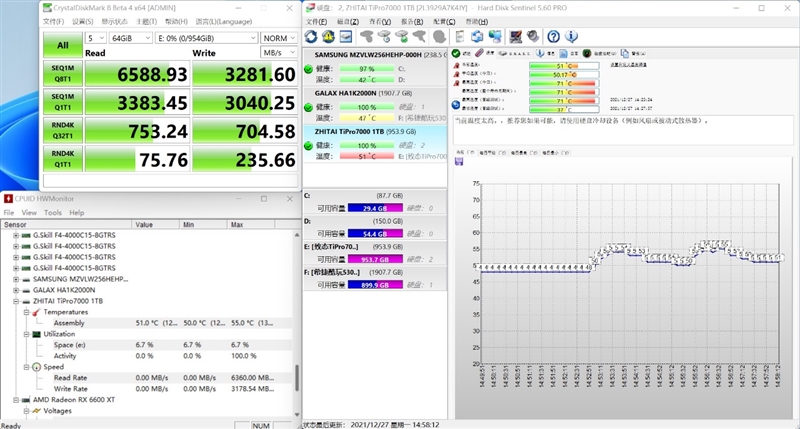Viewport: 800px width, 429px height.
Task: Select the Read Rate row in HWMonitor
Action: pos(147,378)
